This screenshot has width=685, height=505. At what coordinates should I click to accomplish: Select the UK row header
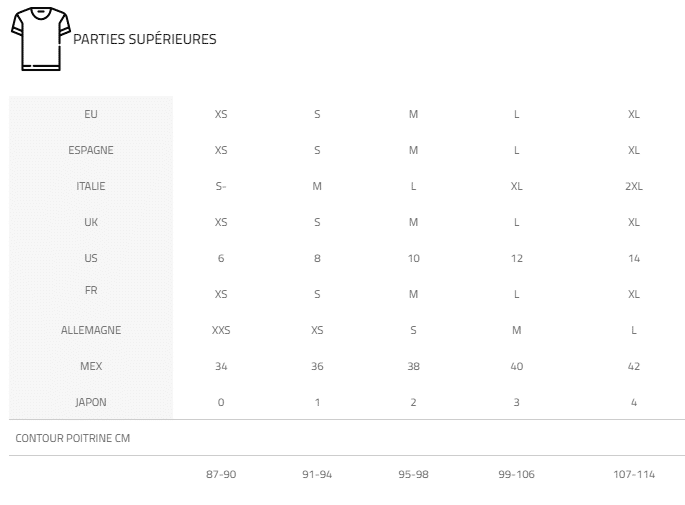(91, 222)
